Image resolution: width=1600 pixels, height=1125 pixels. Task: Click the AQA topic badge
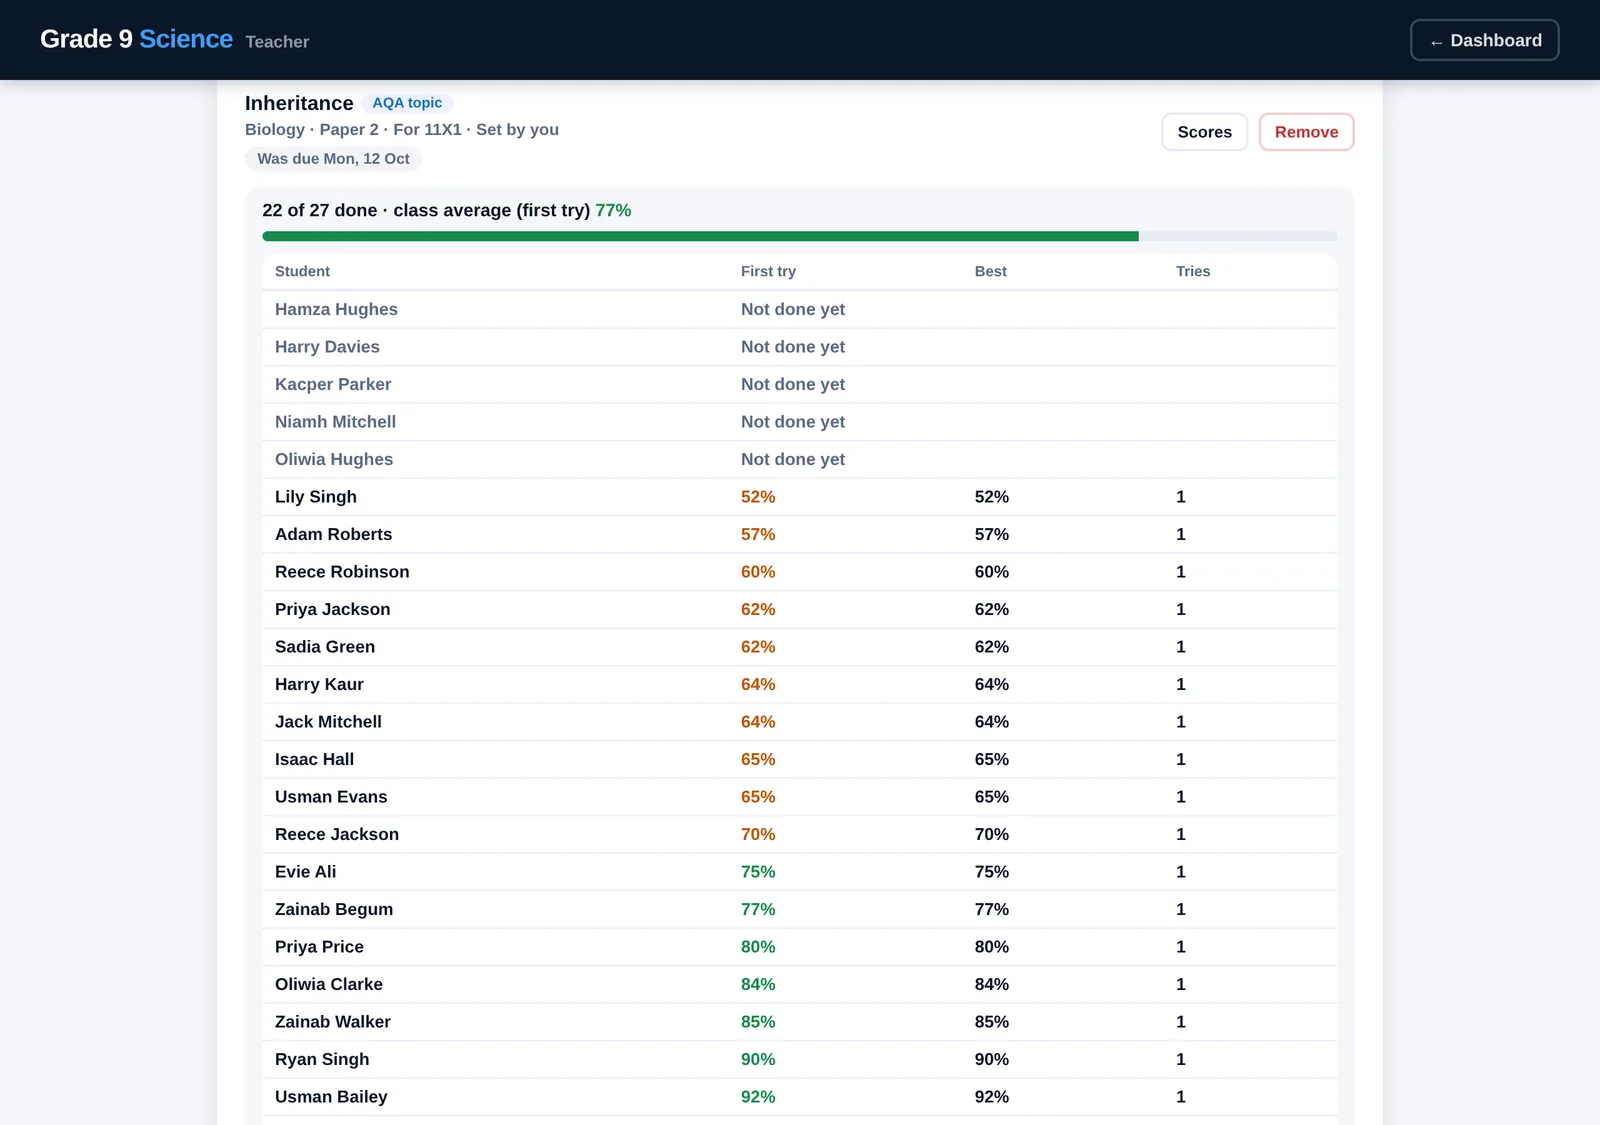(407, 103)
